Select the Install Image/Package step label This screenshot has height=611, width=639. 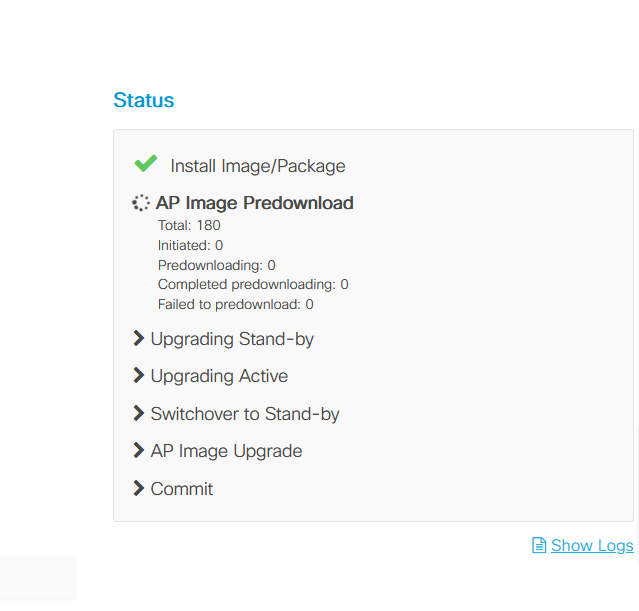[258, 166]
